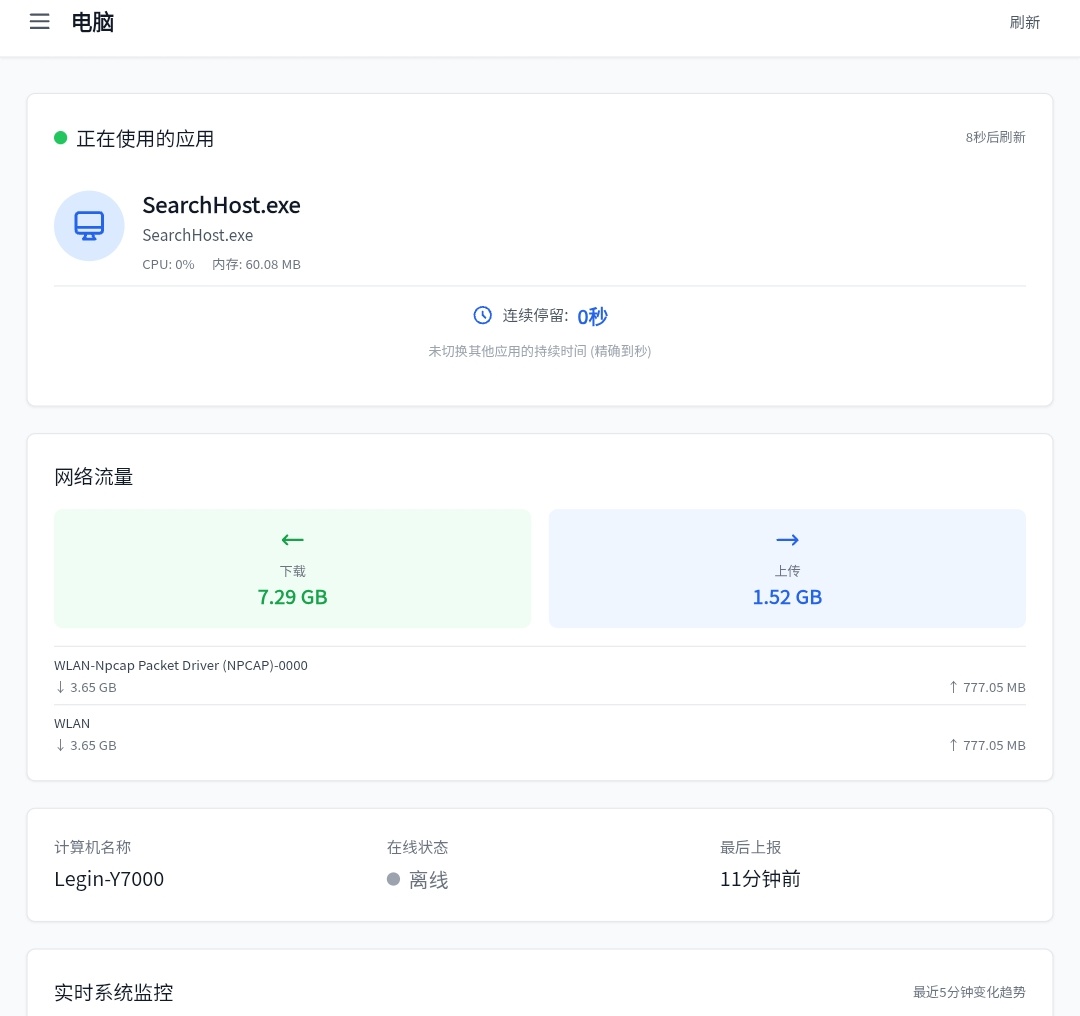Select the 下载 7.29 GB card
Screen dimensions: 1080x1016
pos(292,569)
